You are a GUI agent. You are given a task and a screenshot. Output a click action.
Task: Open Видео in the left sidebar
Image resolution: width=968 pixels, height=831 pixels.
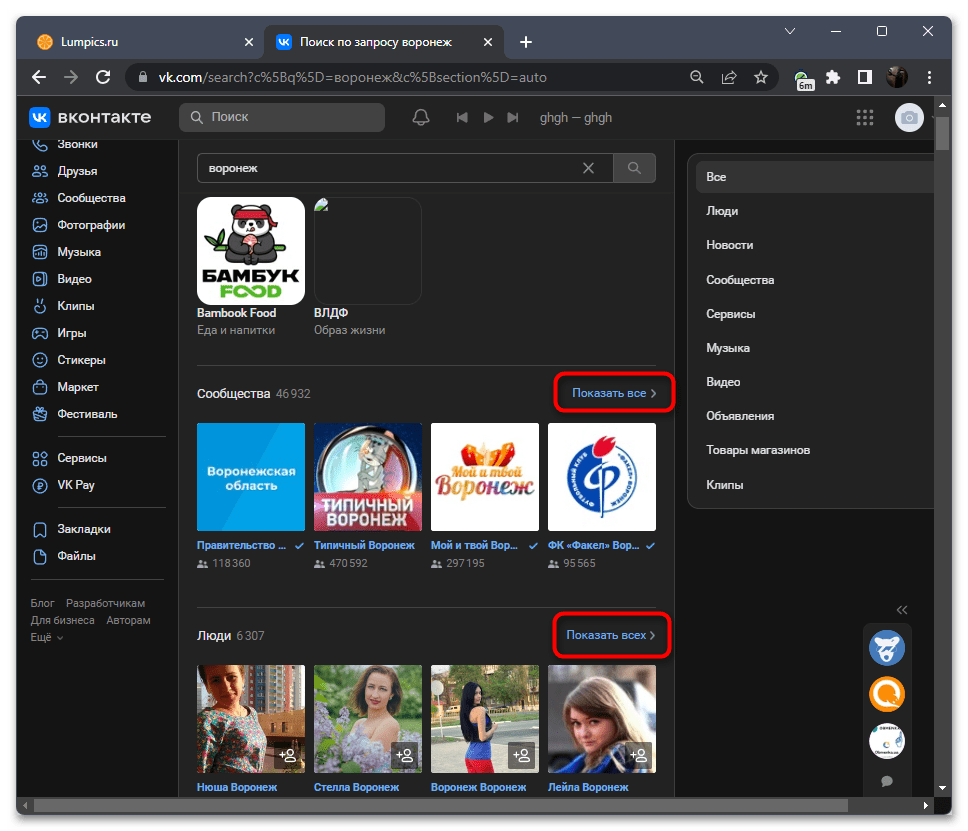point(62,279)
